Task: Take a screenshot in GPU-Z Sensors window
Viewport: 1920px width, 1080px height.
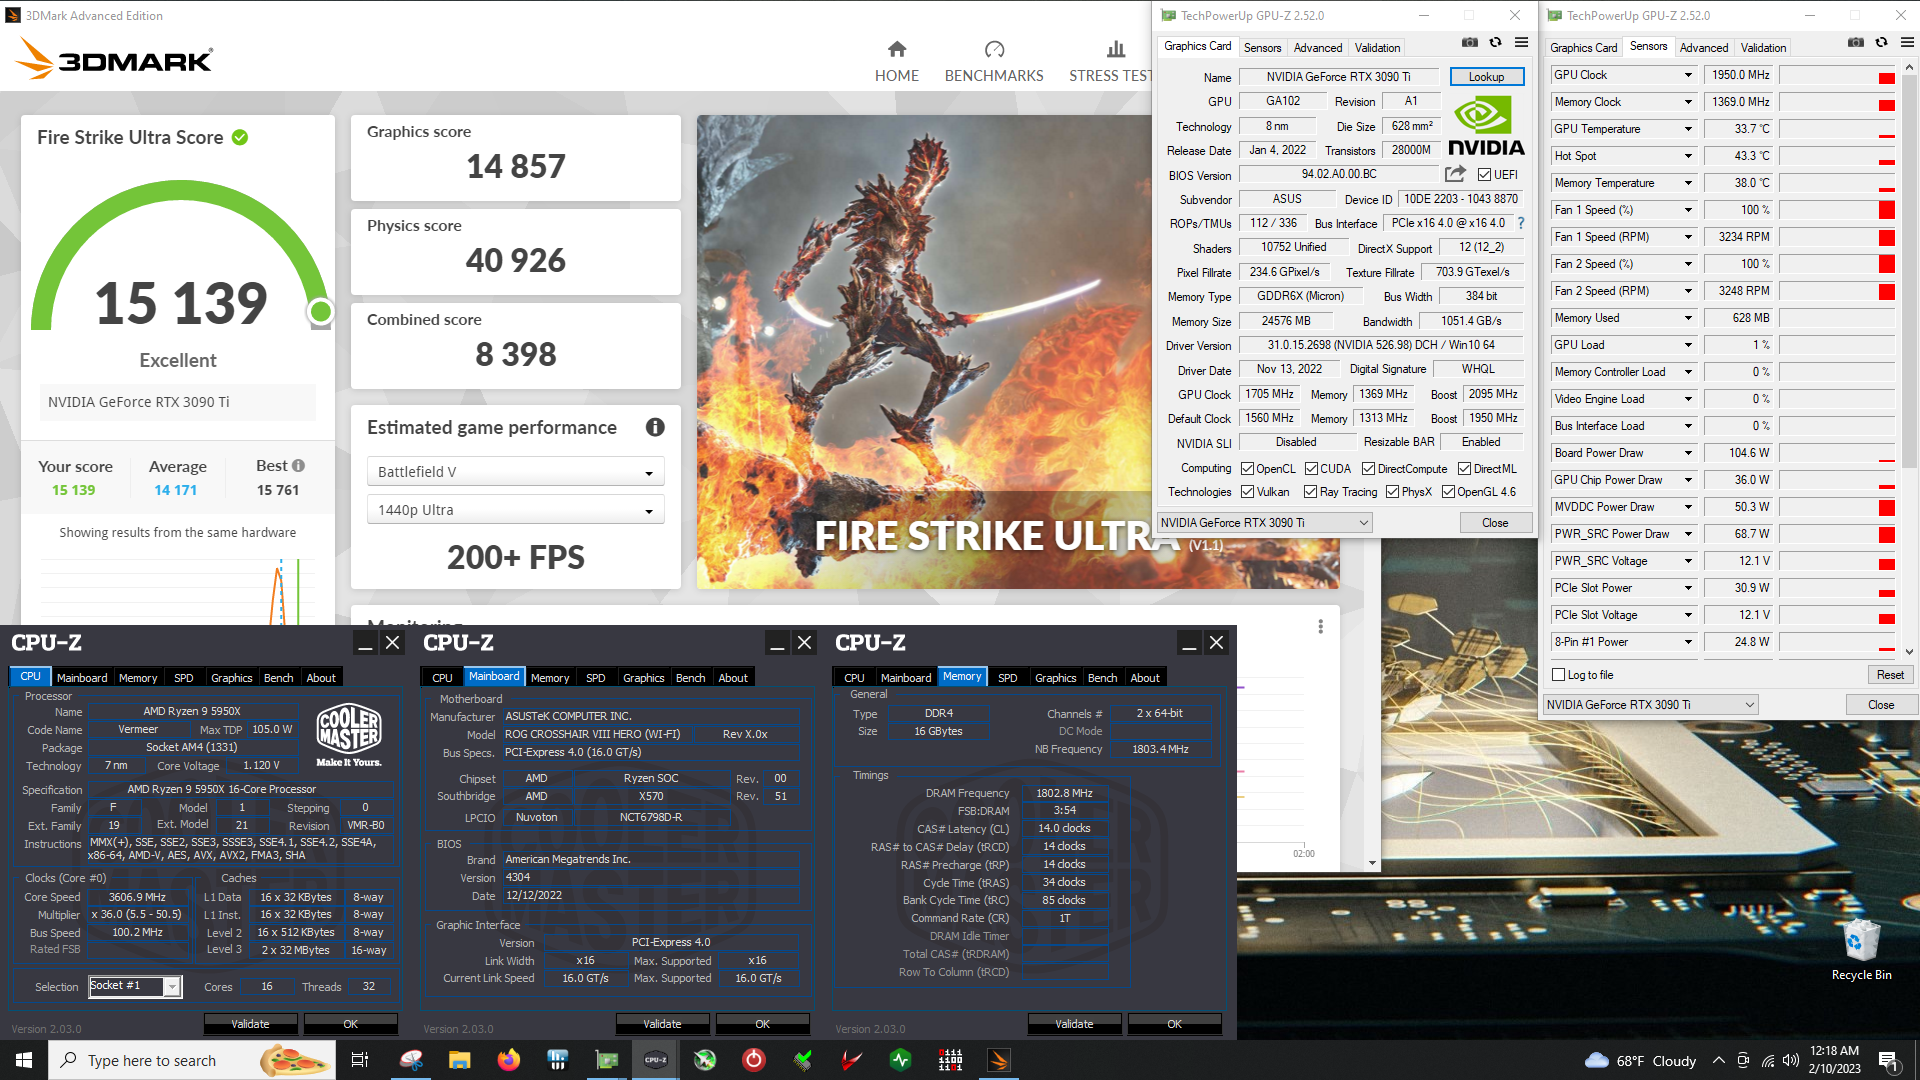Action: click(1856, 43)
